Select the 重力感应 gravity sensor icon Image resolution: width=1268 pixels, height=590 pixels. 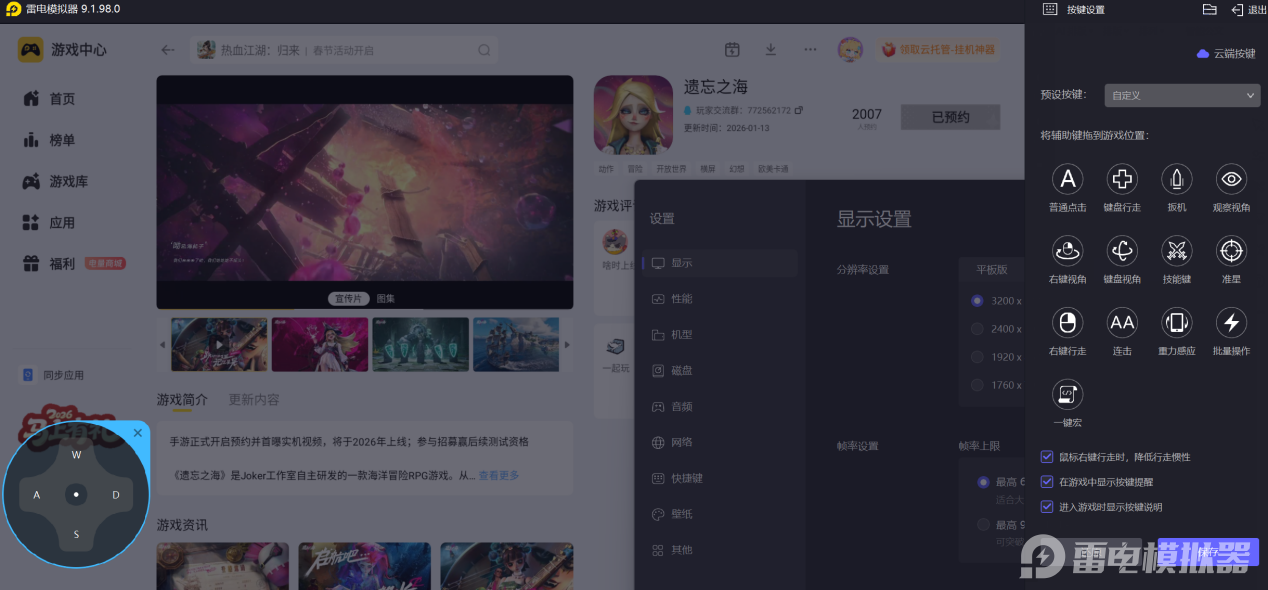[x=1176, y=322]
